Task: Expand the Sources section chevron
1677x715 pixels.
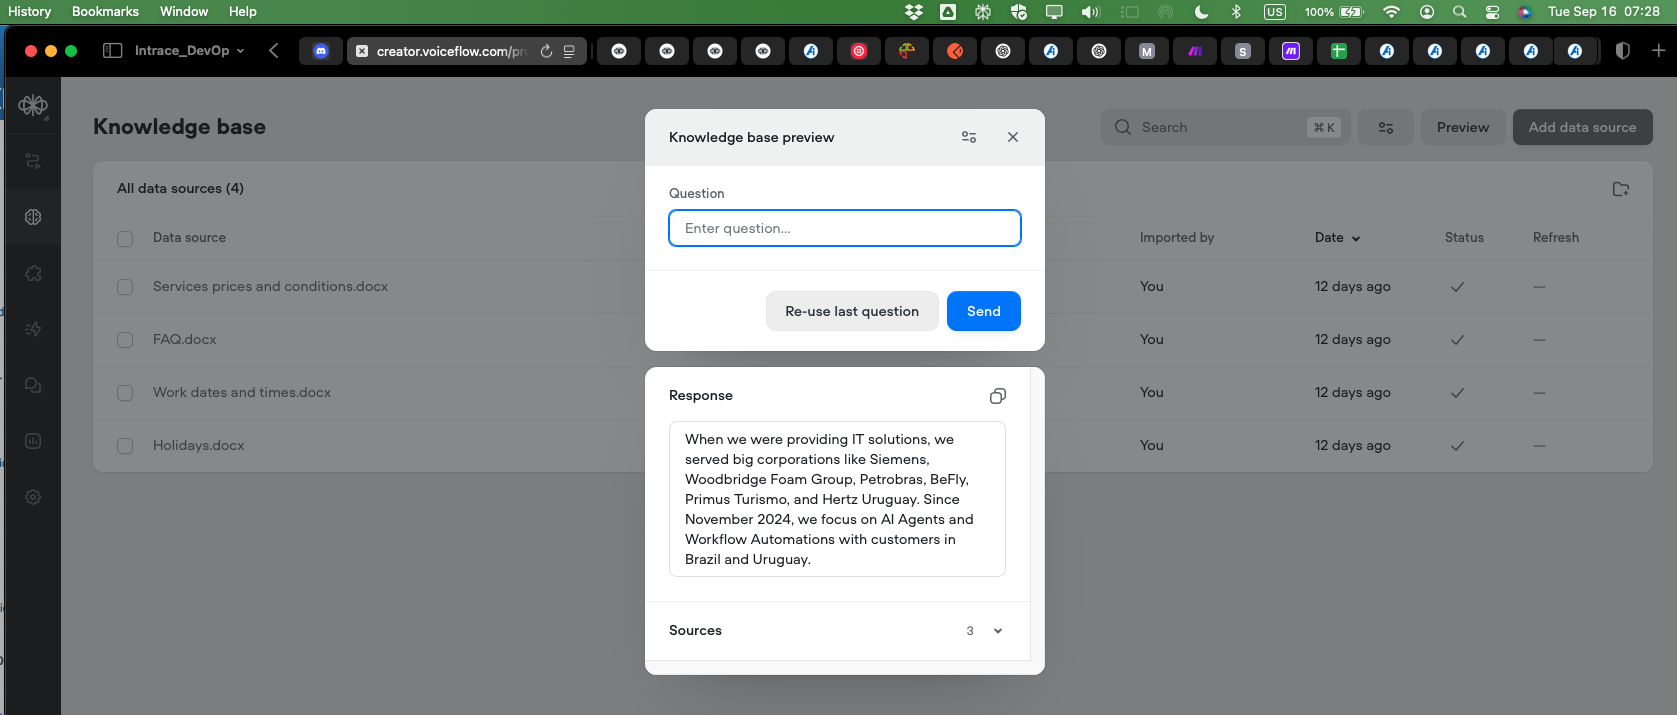Action: 998,631
